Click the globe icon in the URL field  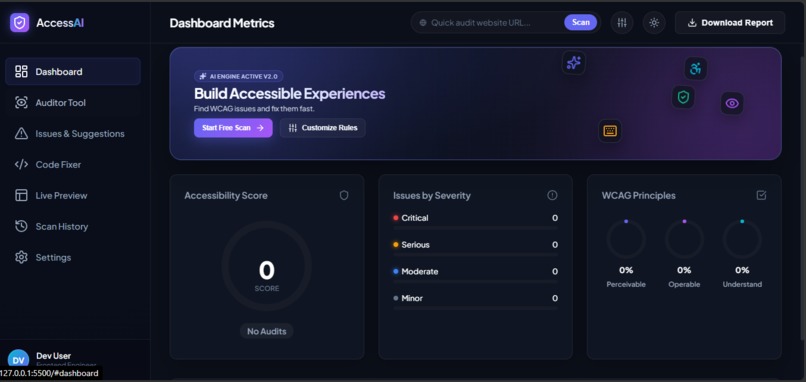pyautogui.click(x=423, y=23)
